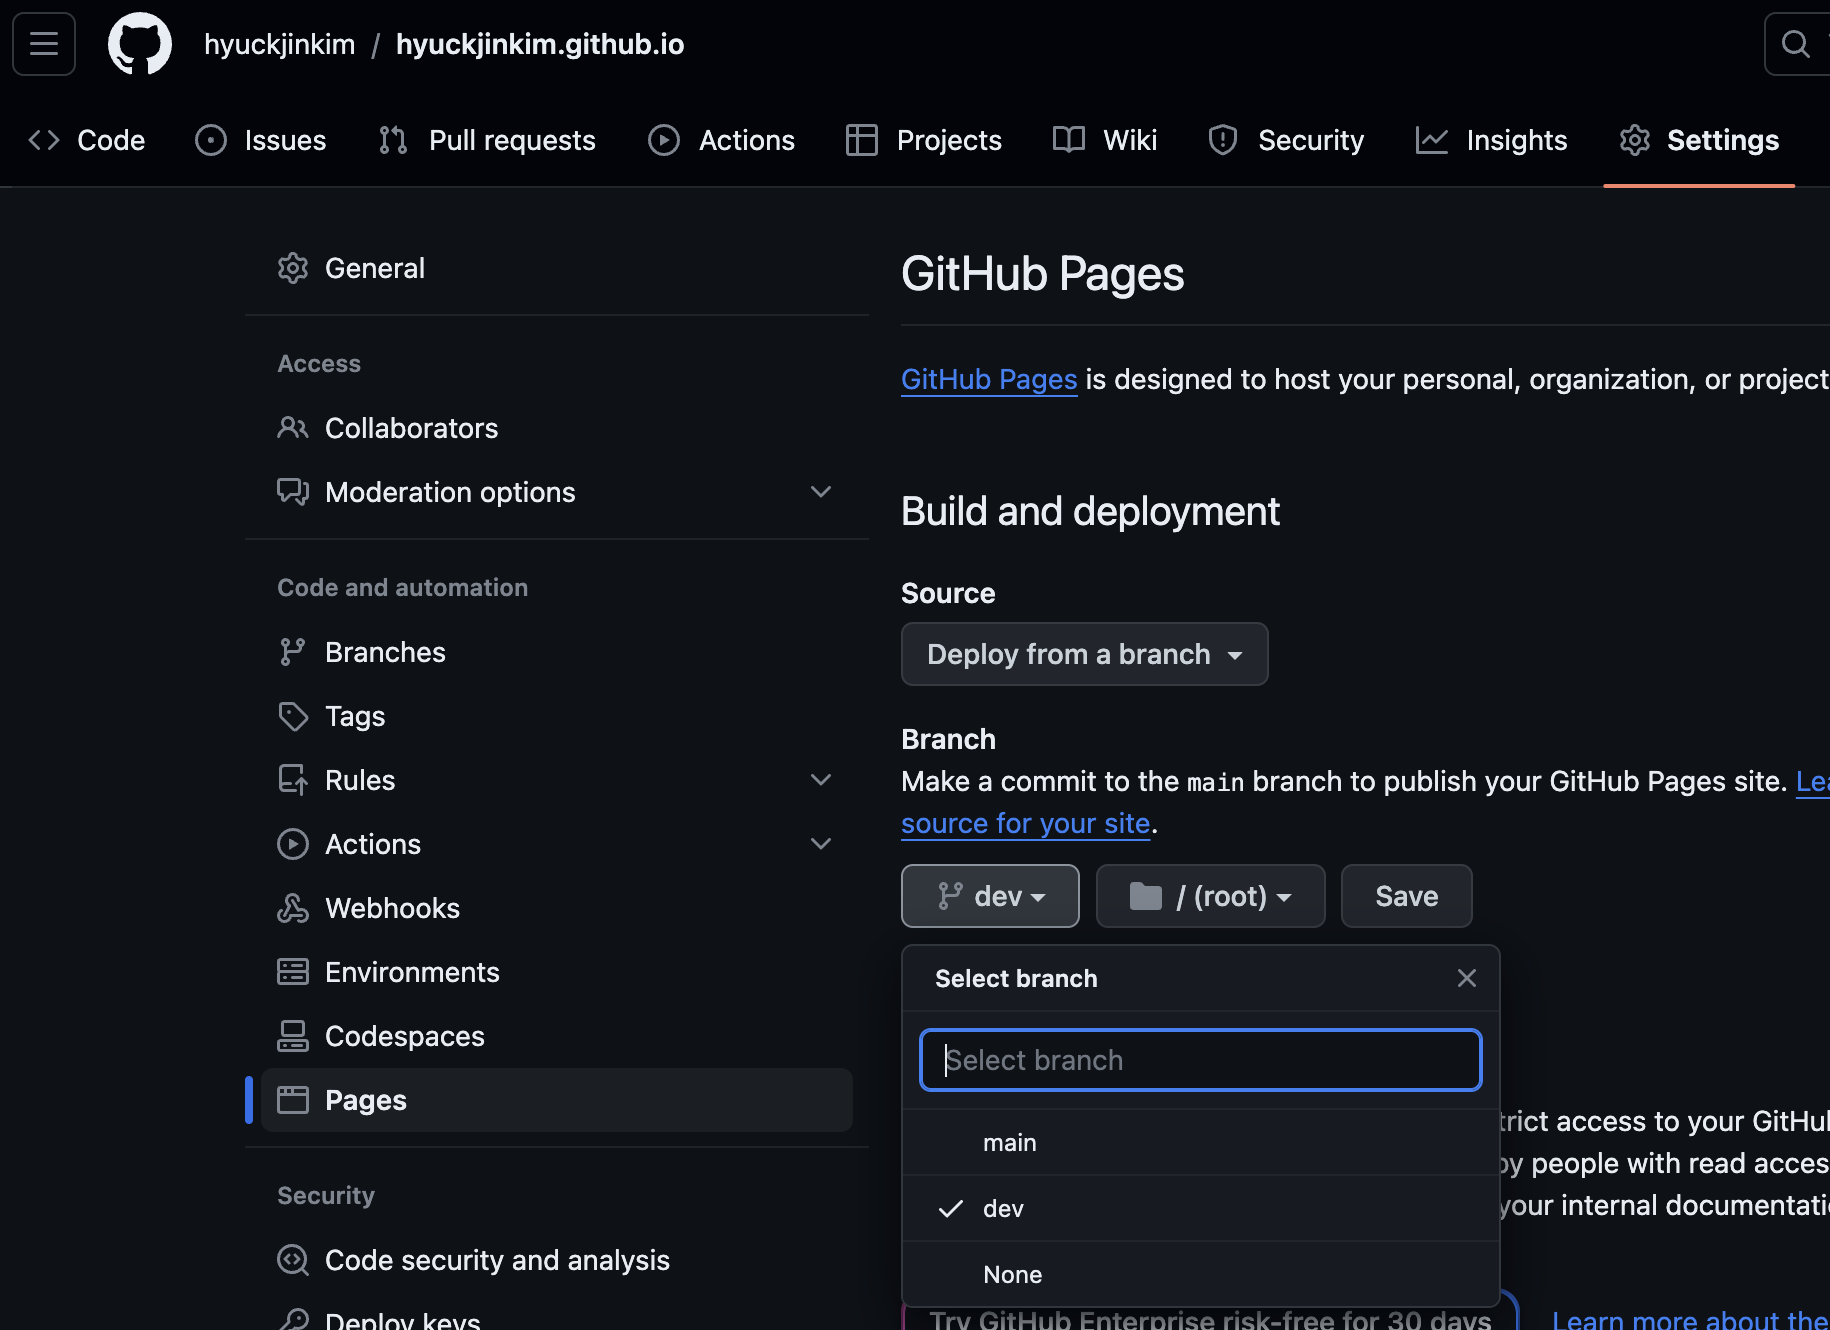The width and height of the screenshot is (1830, 1330).
Task: Select the Settings tab
Action: point(1699,140)
